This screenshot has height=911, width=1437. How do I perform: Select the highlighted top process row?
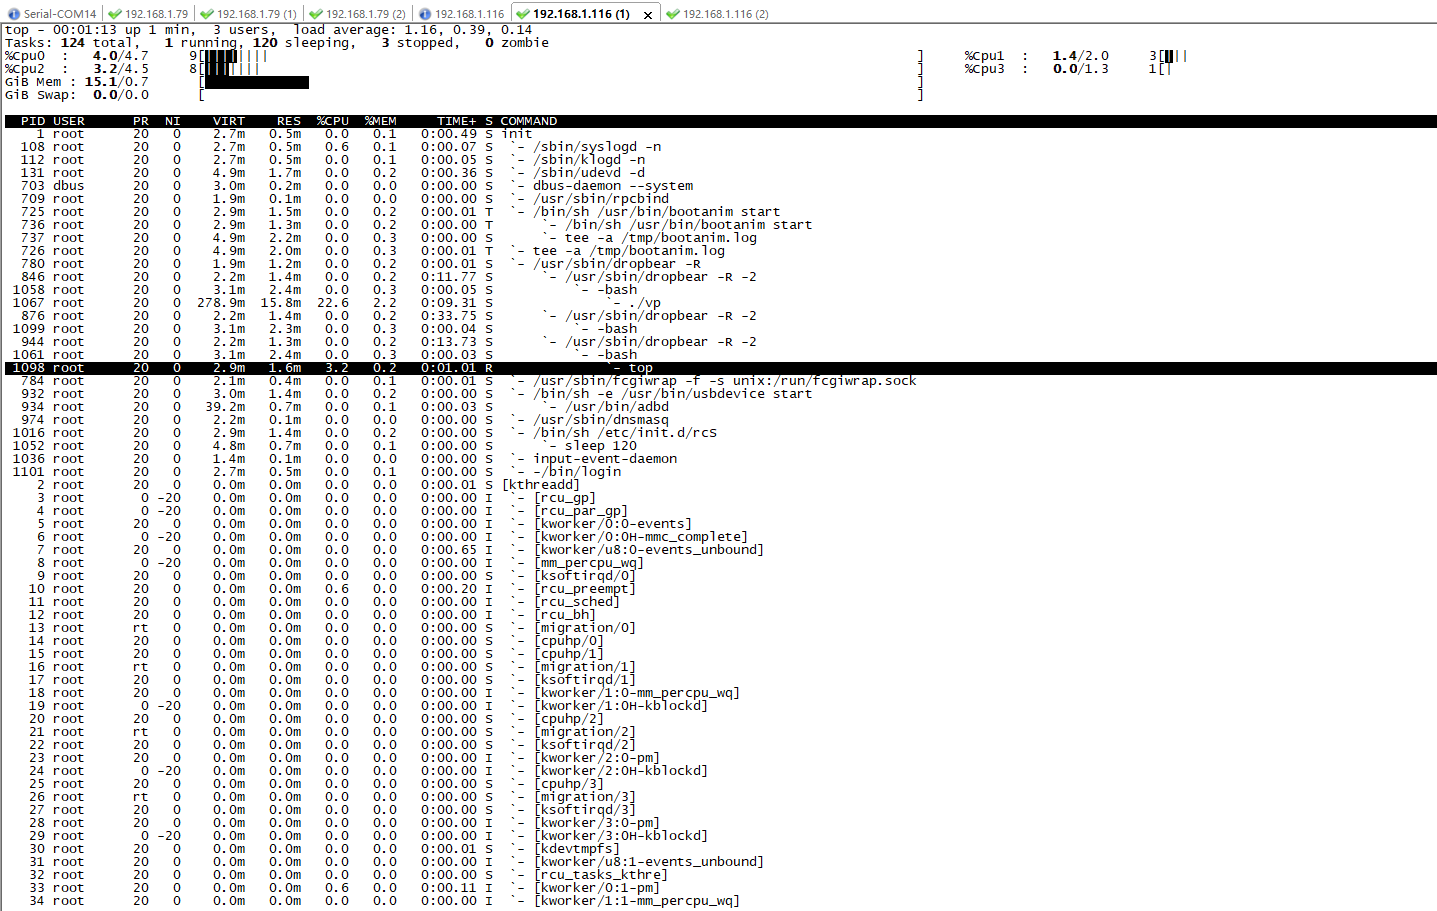[720, 368]
